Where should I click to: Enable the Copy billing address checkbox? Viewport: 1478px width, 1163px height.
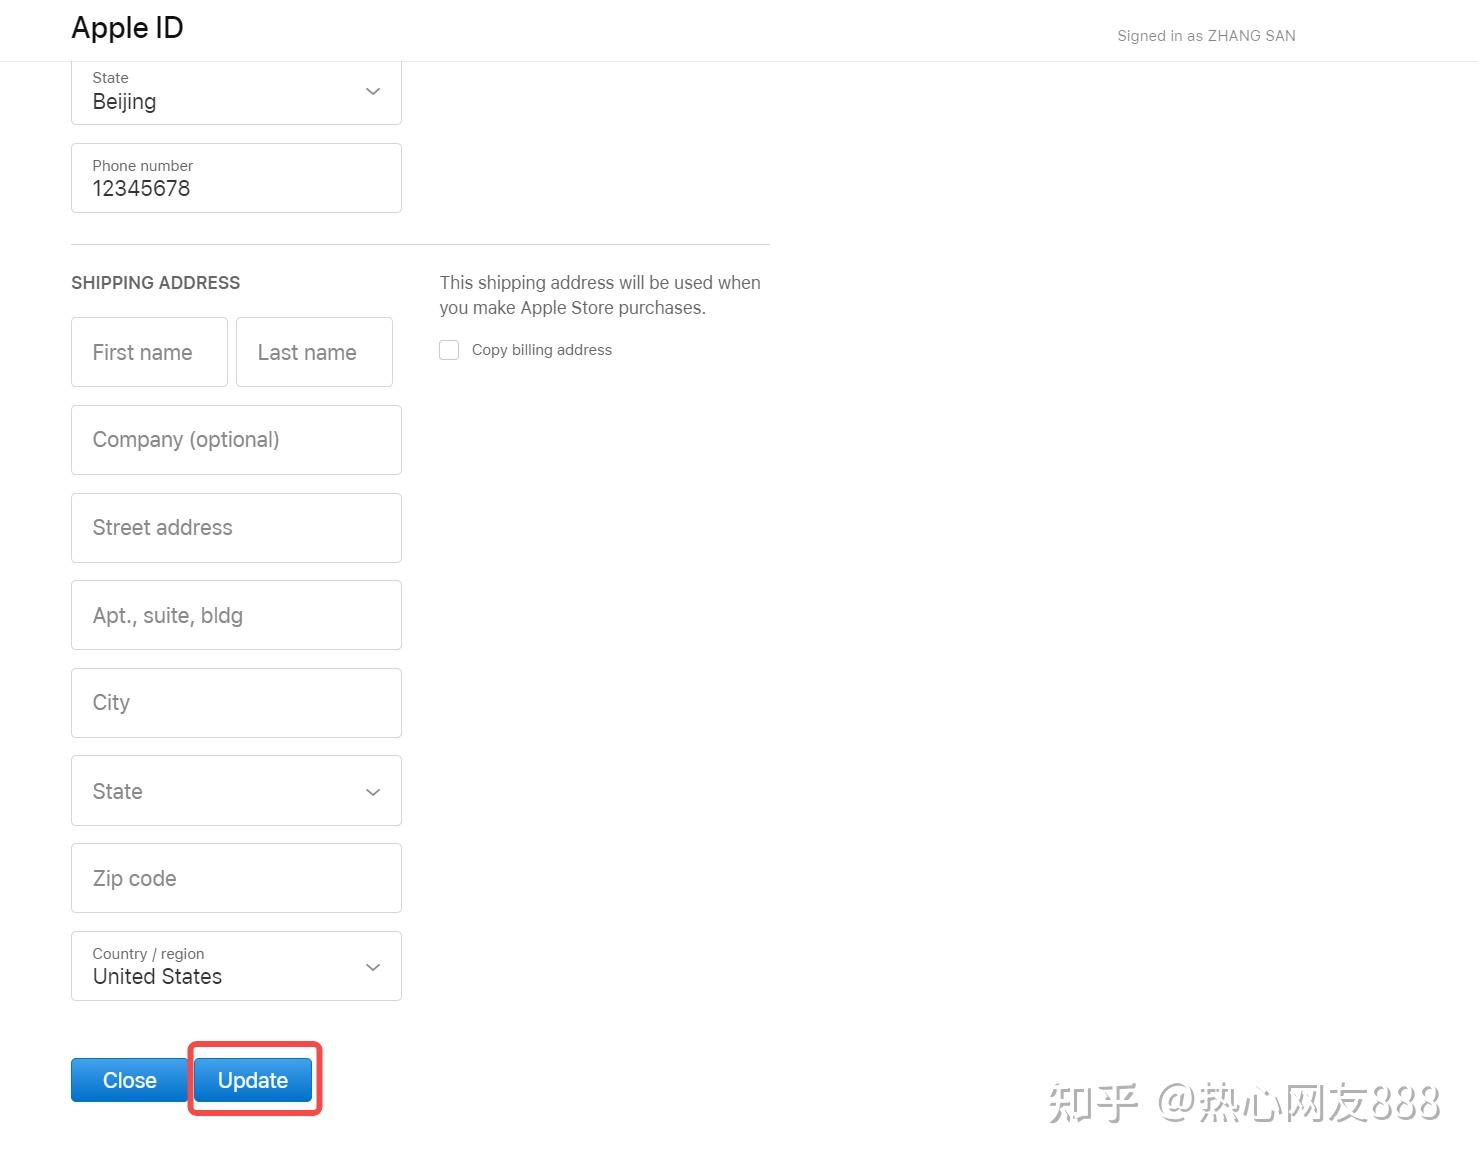tap(449, 350)
